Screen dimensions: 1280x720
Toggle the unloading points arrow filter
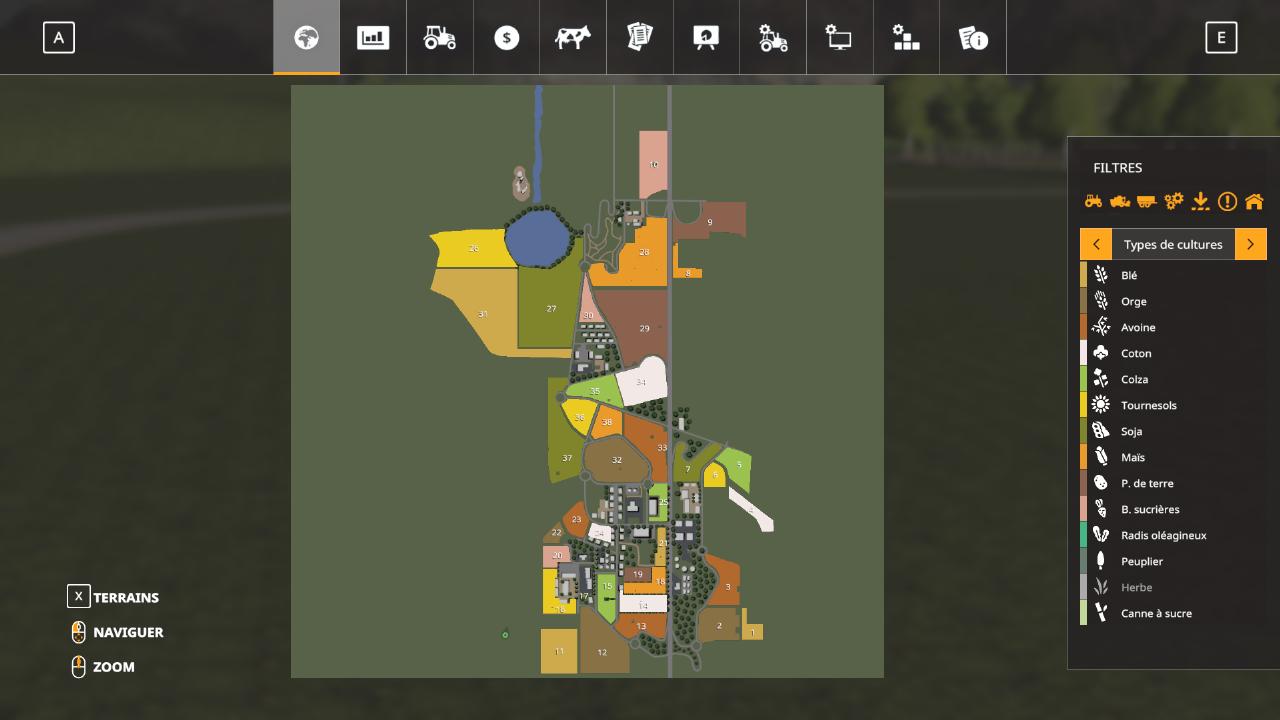(x=1201, y=201)
